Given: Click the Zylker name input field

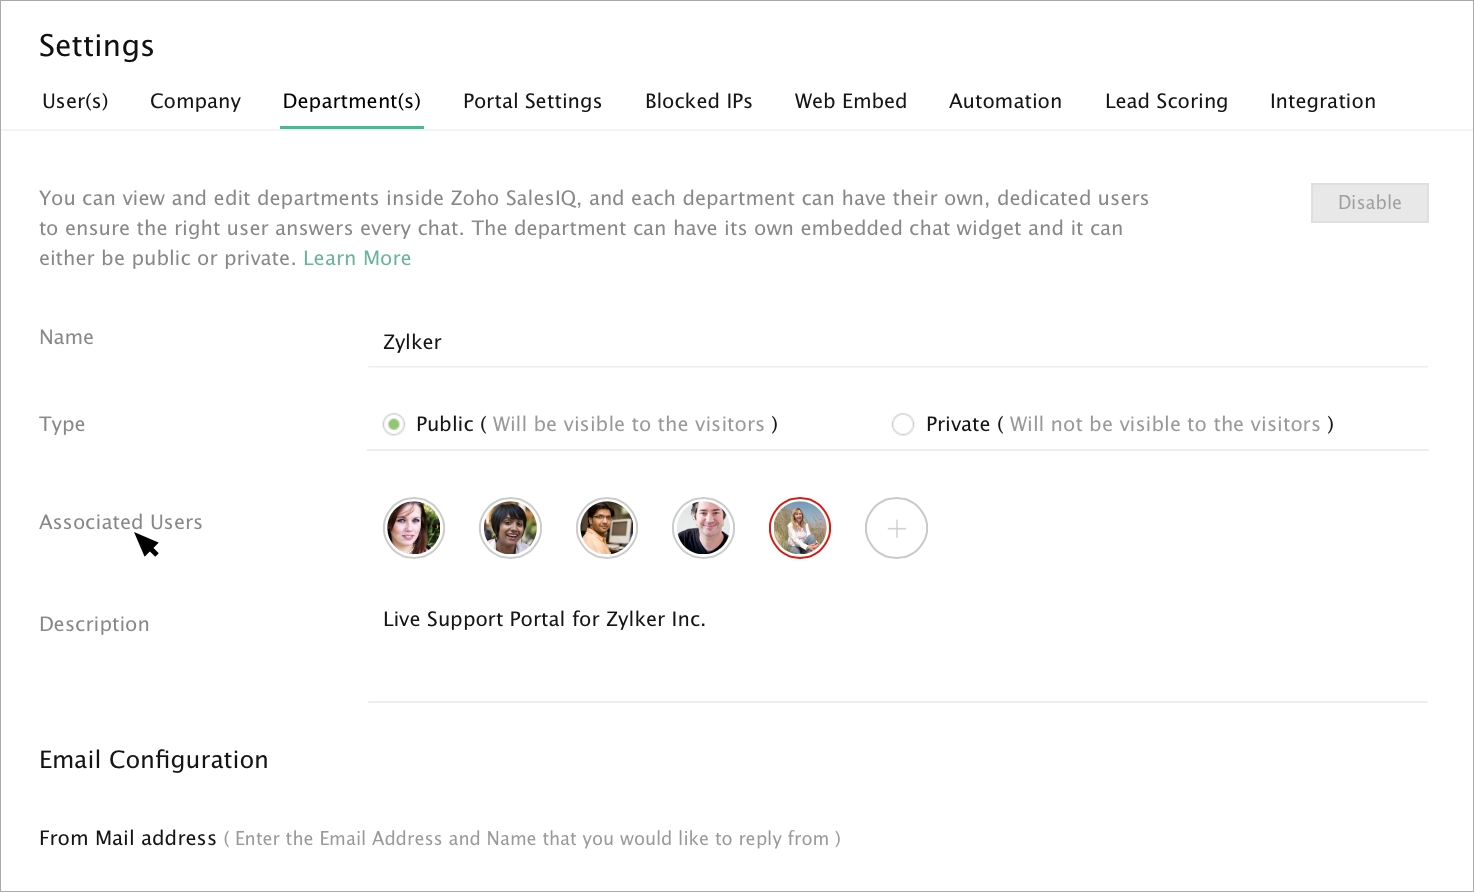Looking at the screenshot, I should (x=896, y=342).
